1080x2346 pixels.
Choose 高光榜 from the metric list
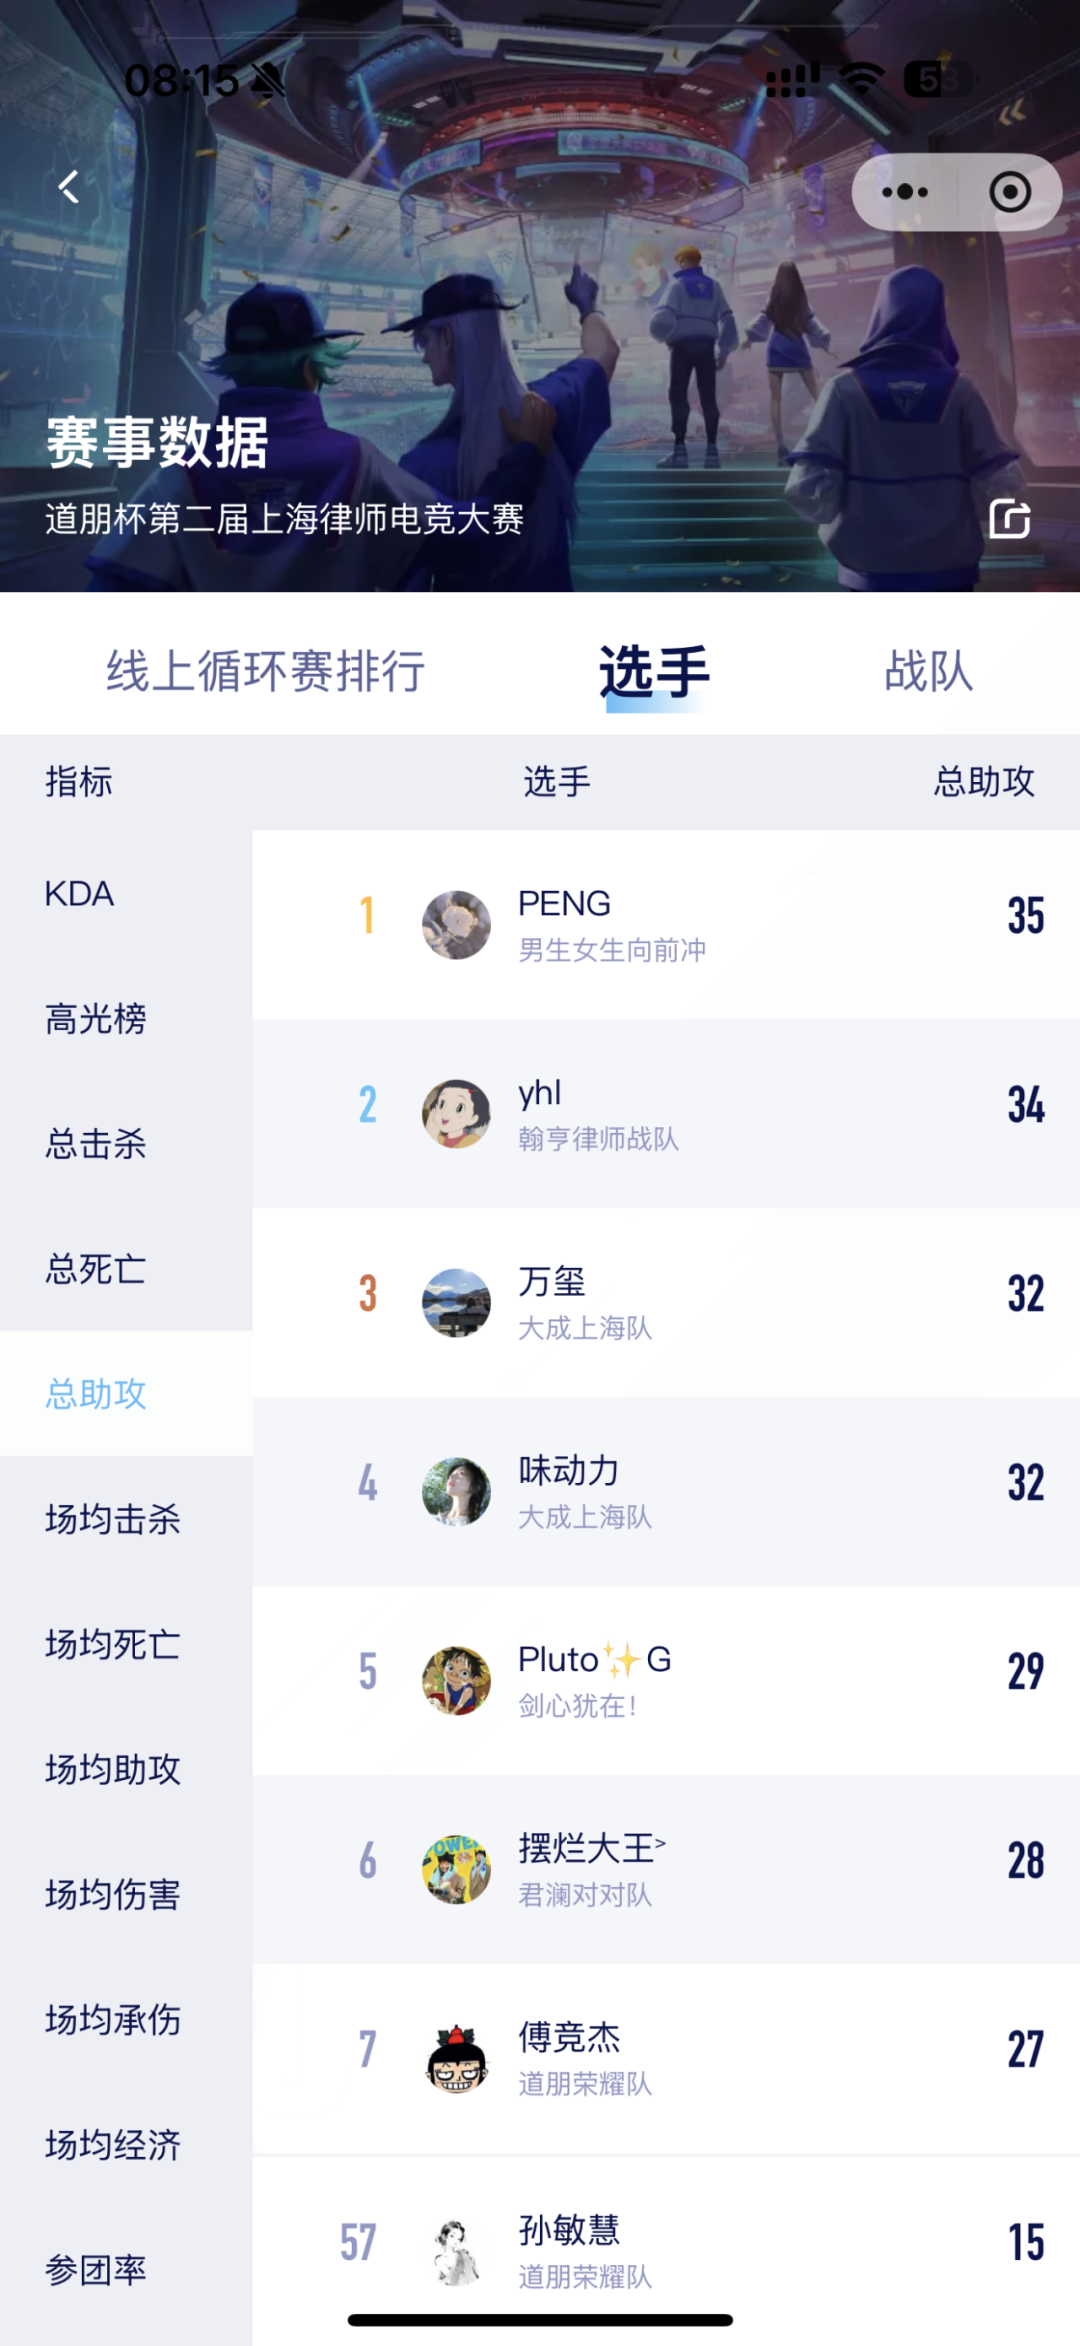96,1019
